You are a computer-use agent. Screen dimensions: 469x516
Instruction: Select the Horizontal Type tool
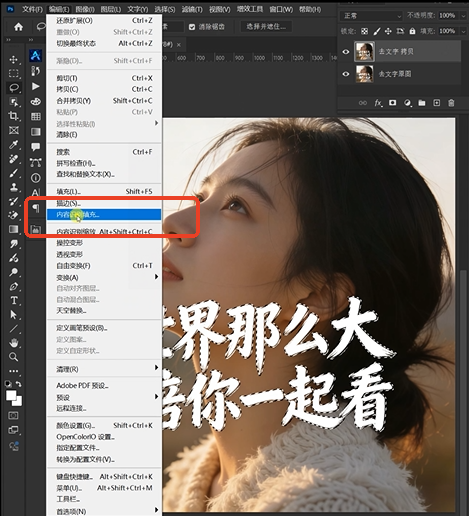[x=13, y=301]
